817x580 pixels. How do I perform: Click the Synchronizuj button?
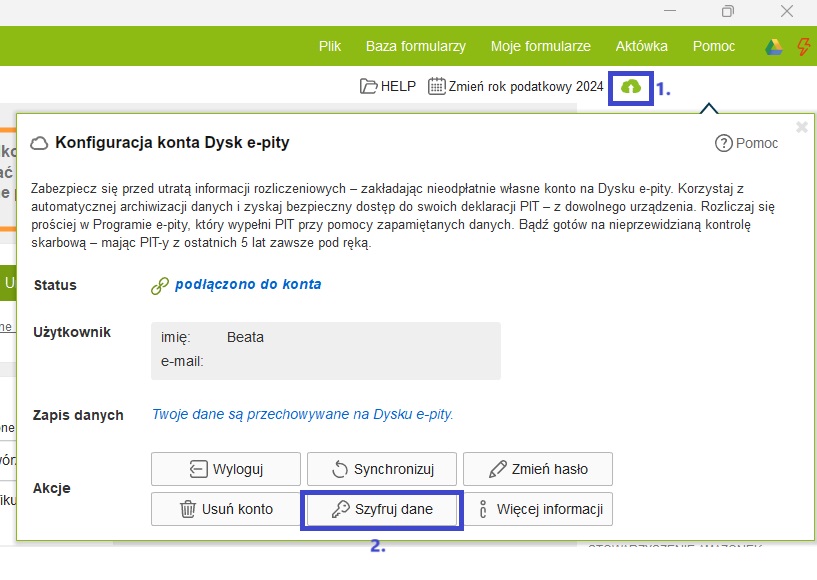point(381,469)
